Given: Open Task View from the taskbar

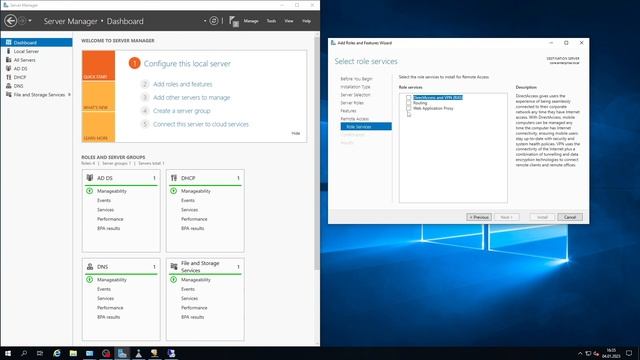Looking at the screenshot, I should tap(40, 353).
